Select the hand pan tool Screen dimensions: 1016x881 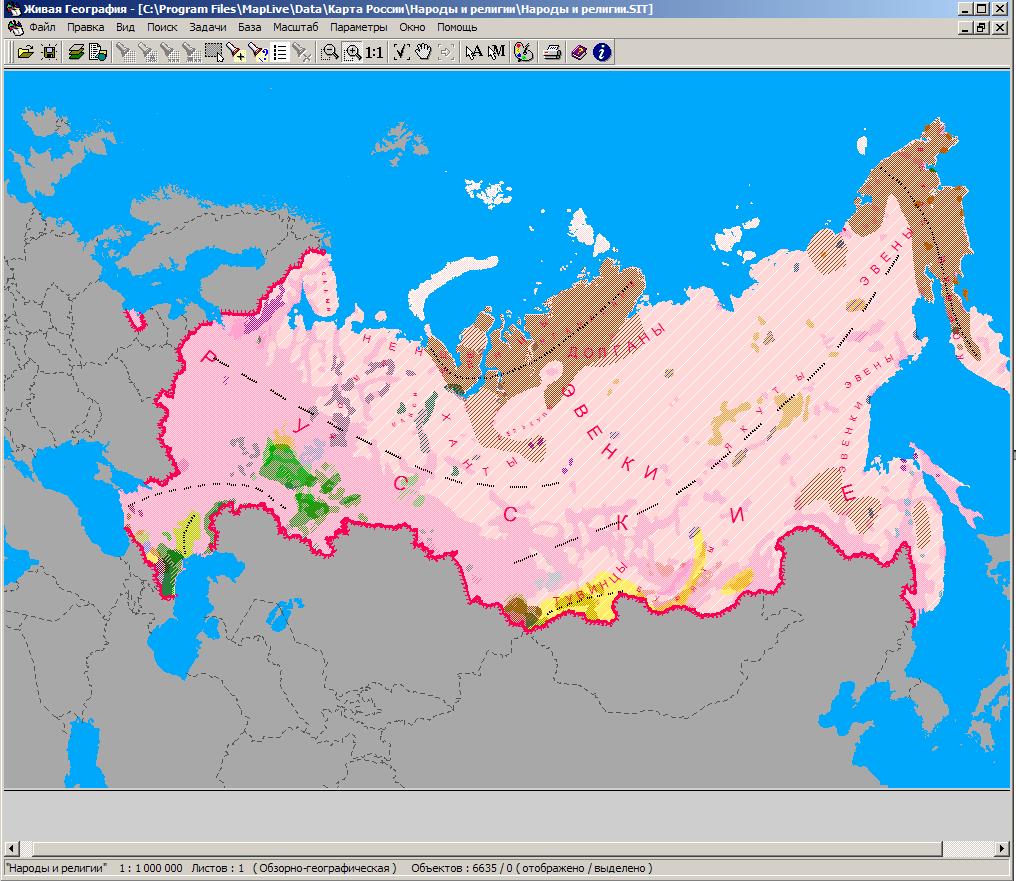(423, 52)
